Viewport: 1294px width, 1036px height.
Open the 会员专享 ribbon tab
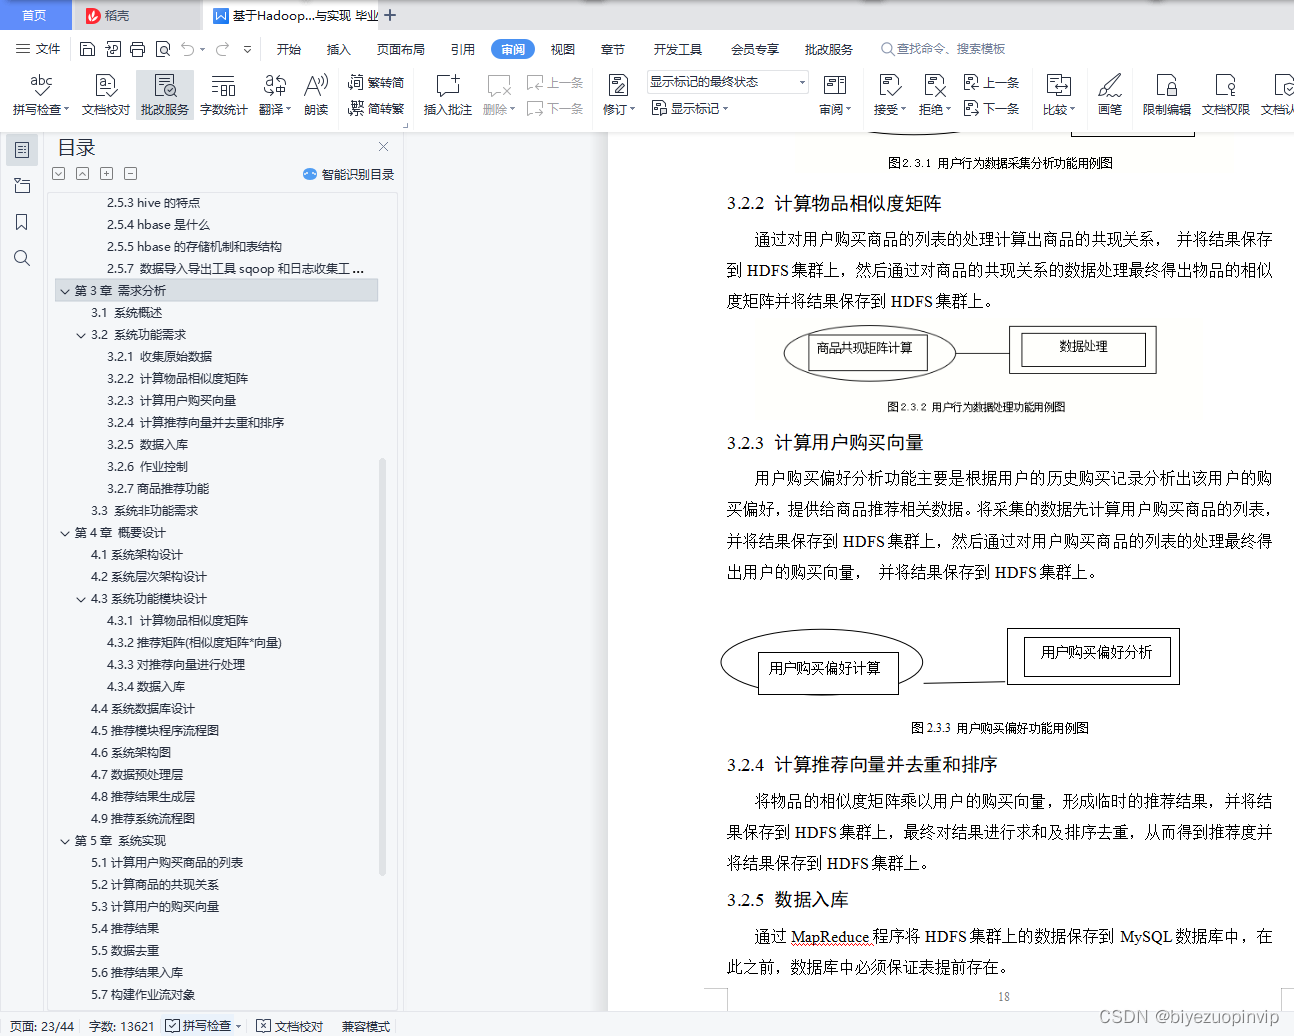(755, 49)
